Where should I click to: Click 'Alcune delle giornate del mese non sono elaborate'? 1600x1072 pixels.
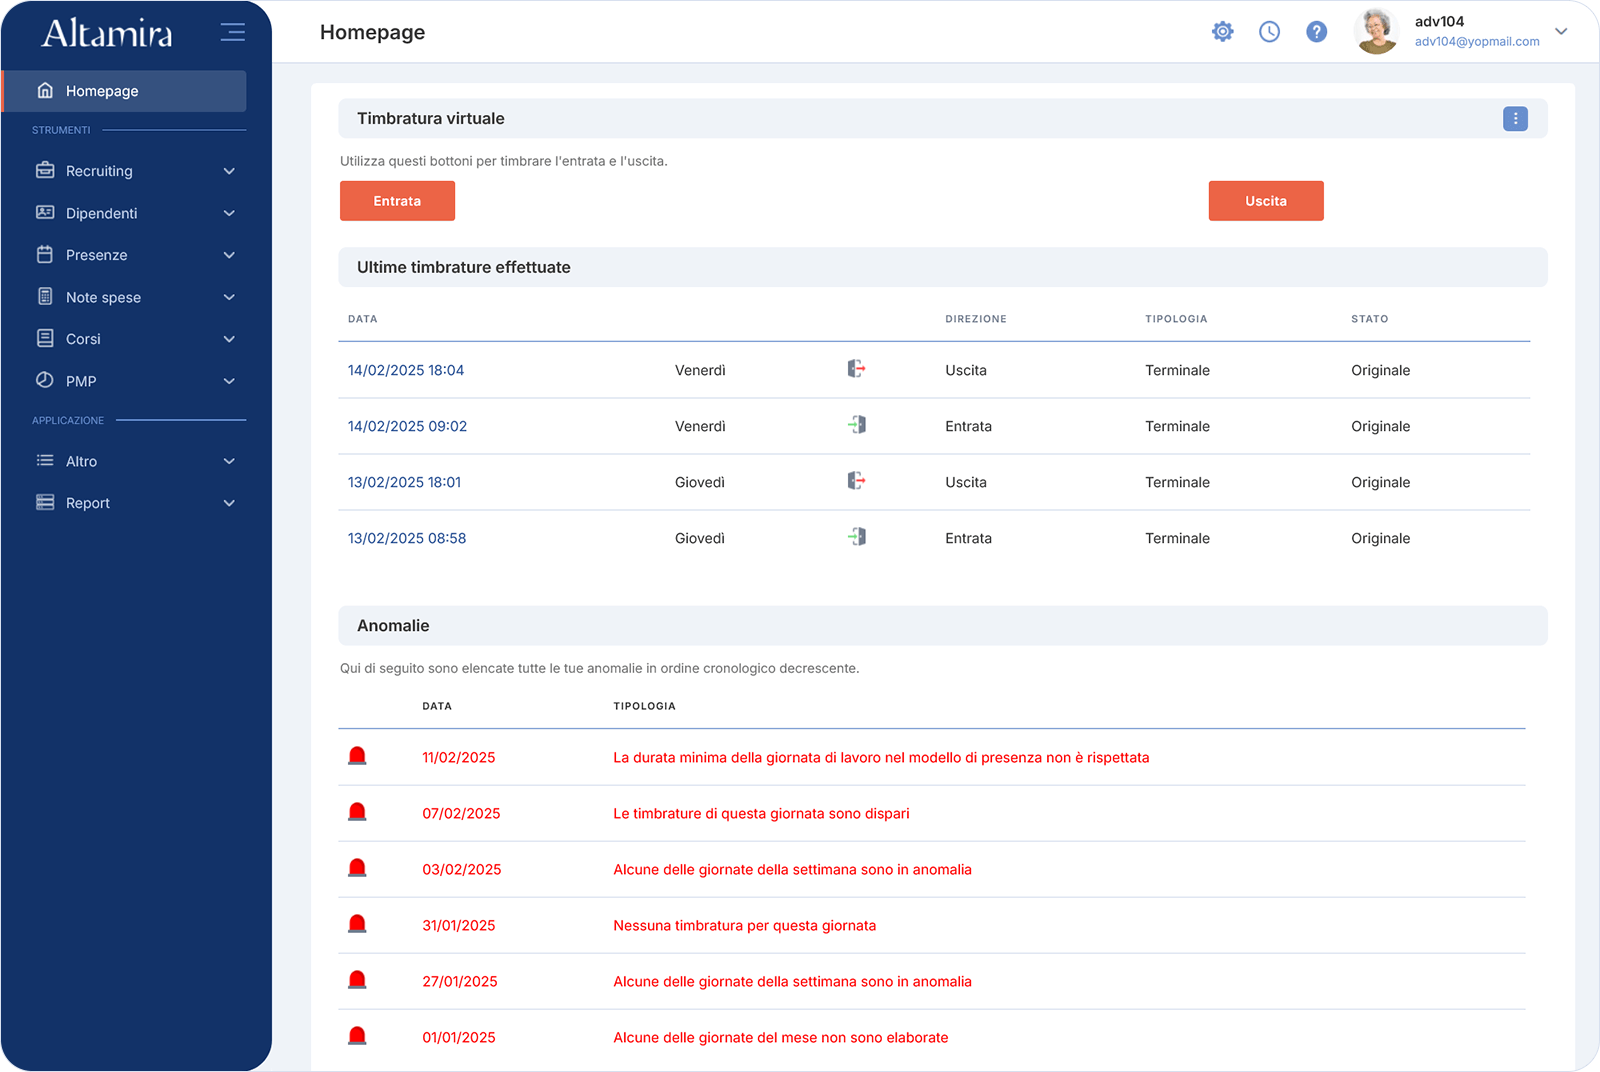780,1038
